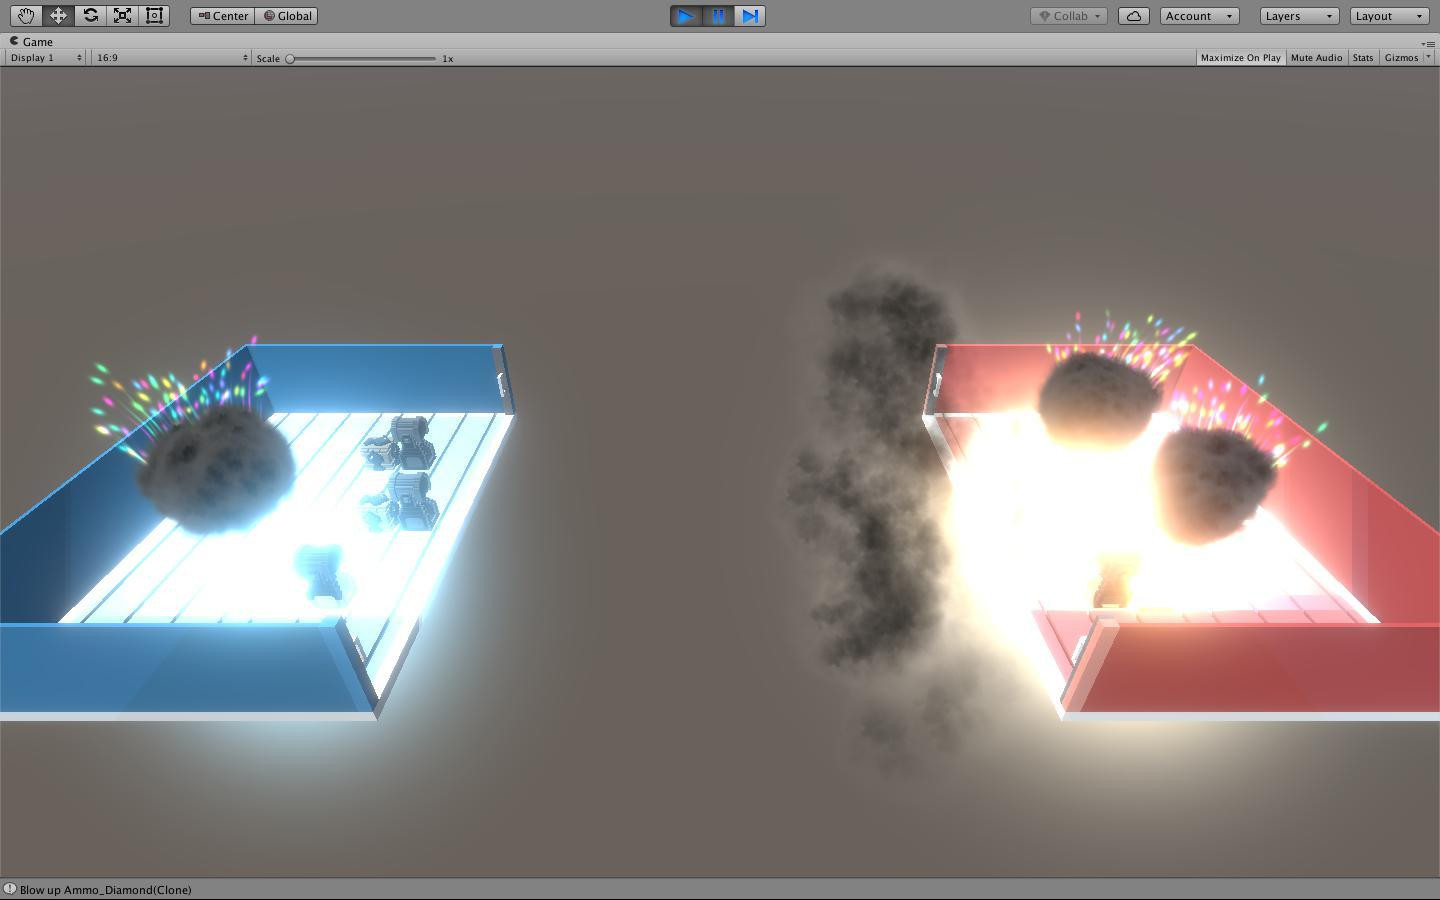The height and width of the screenshot is (900, 1440).
Task: Pause the running game
Action: click(x=718, y=16)
